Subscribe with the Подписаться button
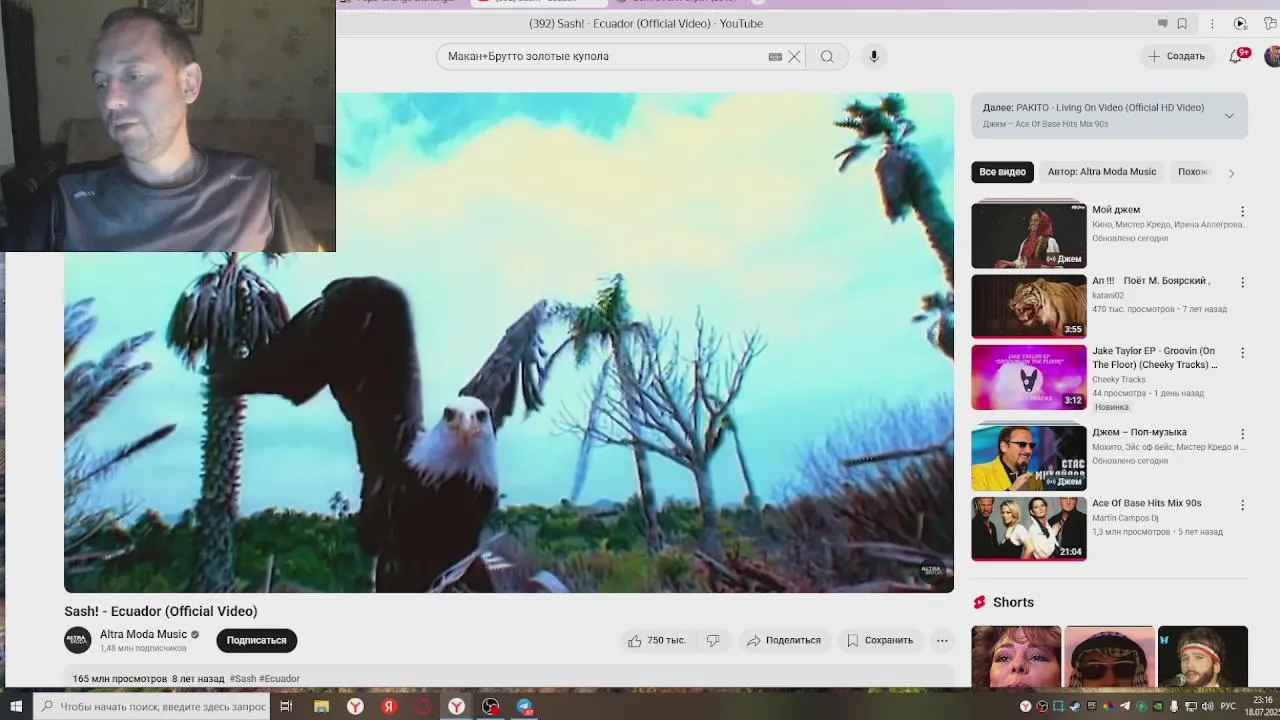The width and height of the screenshot is (1280, 720). click(256, 641)
